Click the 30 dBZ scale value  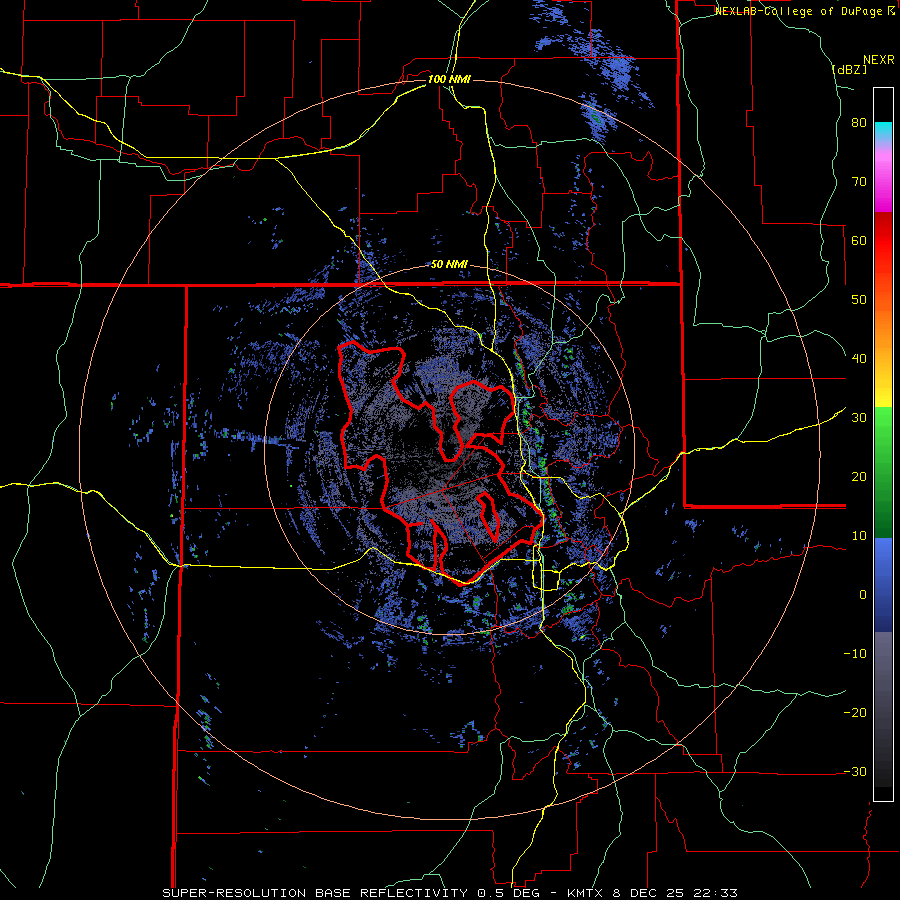point(859,418)
